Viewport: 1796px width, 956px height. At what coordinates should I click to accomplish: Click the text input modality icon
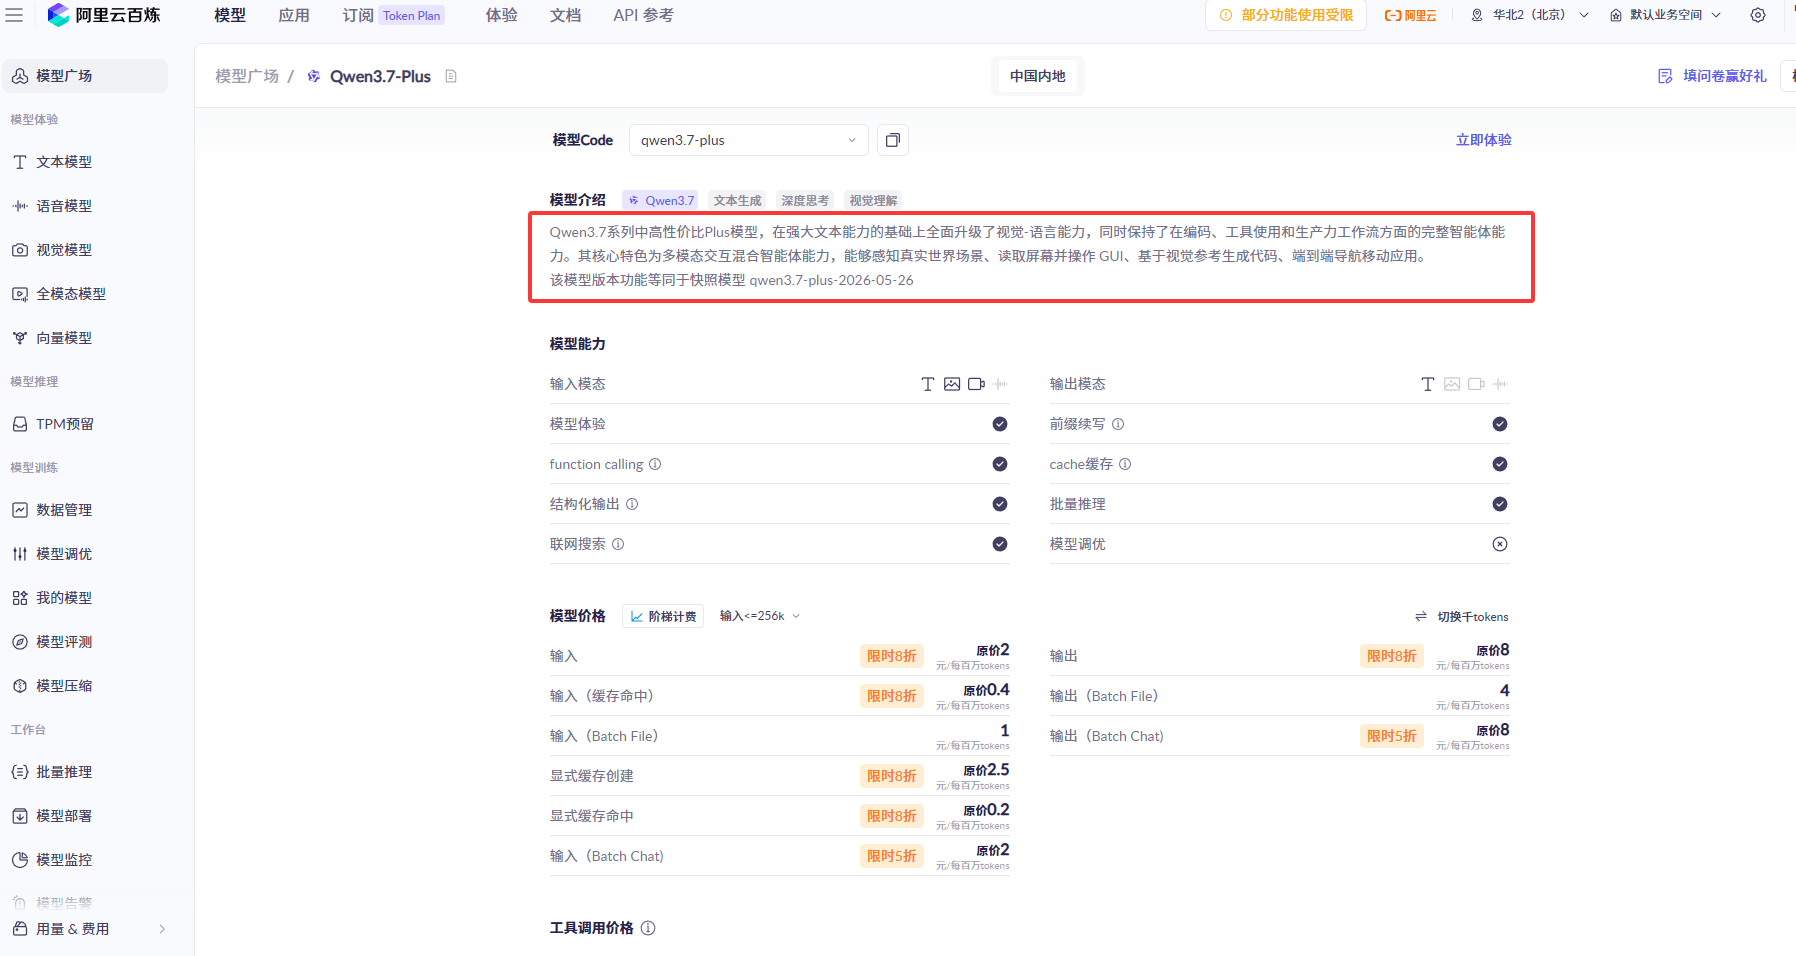[928, 384]
